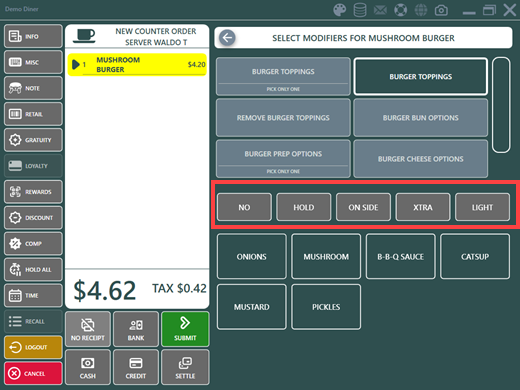Viewport: 520px width, 390px height.
Task: Open the Time calendar option
Action: pyautogui.click(x=33, y=295)
